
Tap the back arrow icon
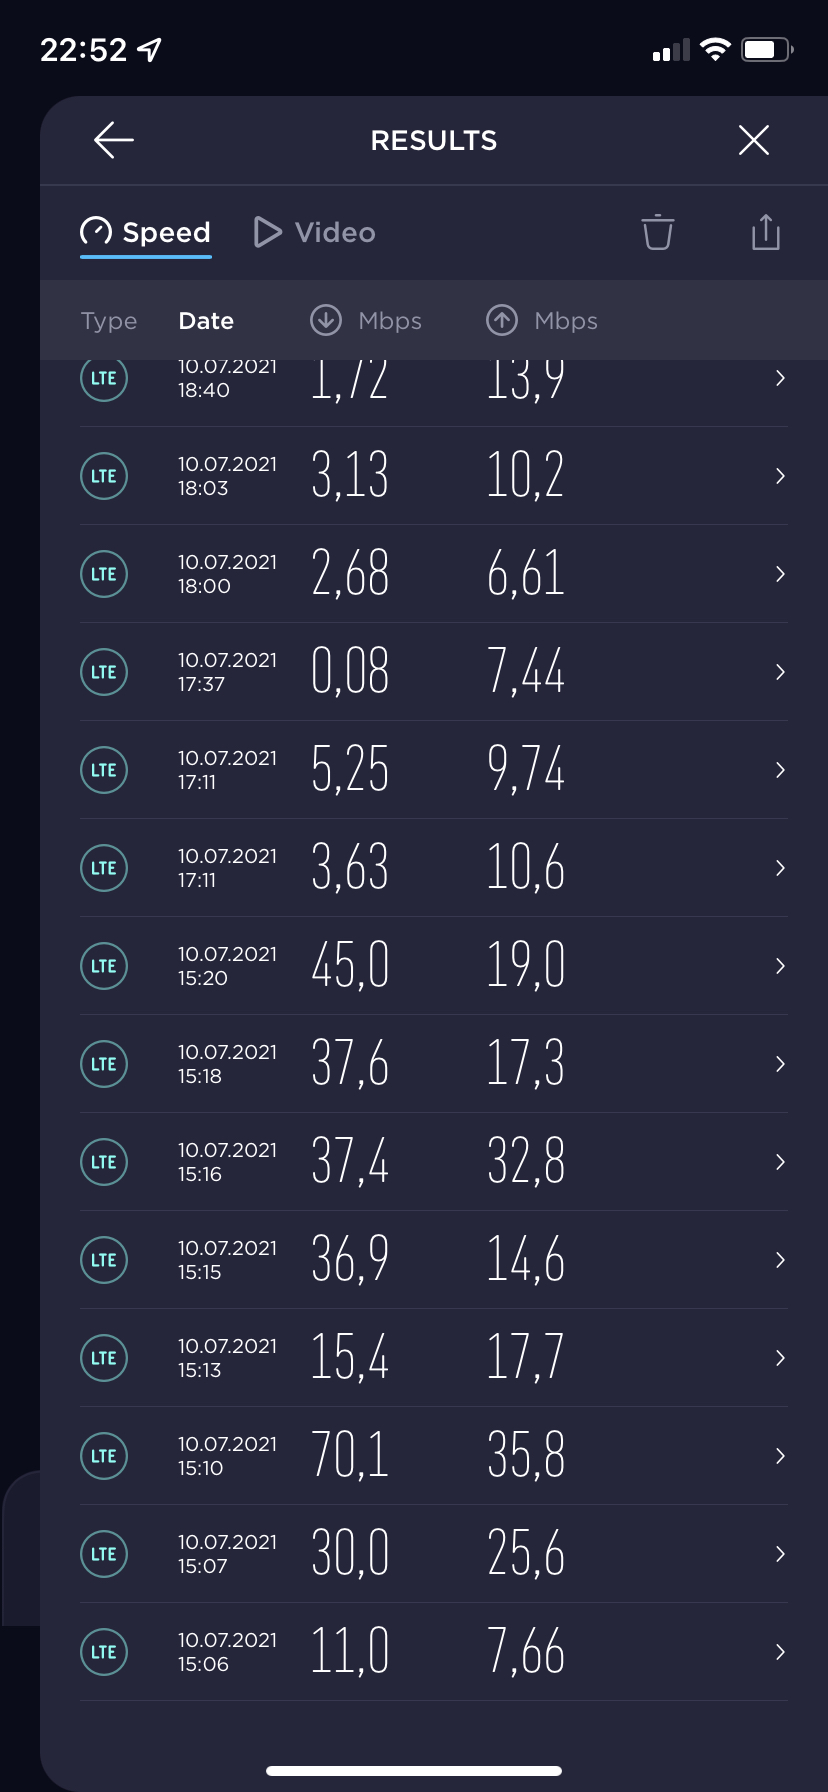tap(114, 140)
